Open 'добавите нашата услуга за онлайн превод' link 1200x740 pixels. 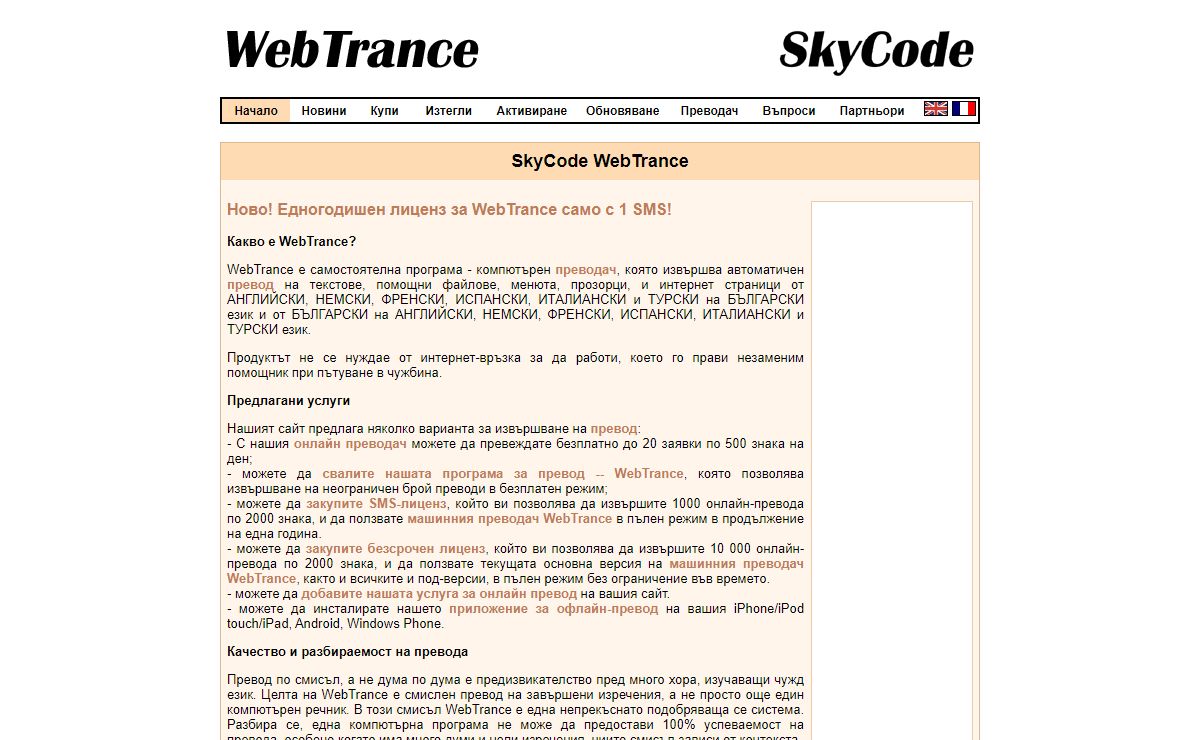coord(439,594)
